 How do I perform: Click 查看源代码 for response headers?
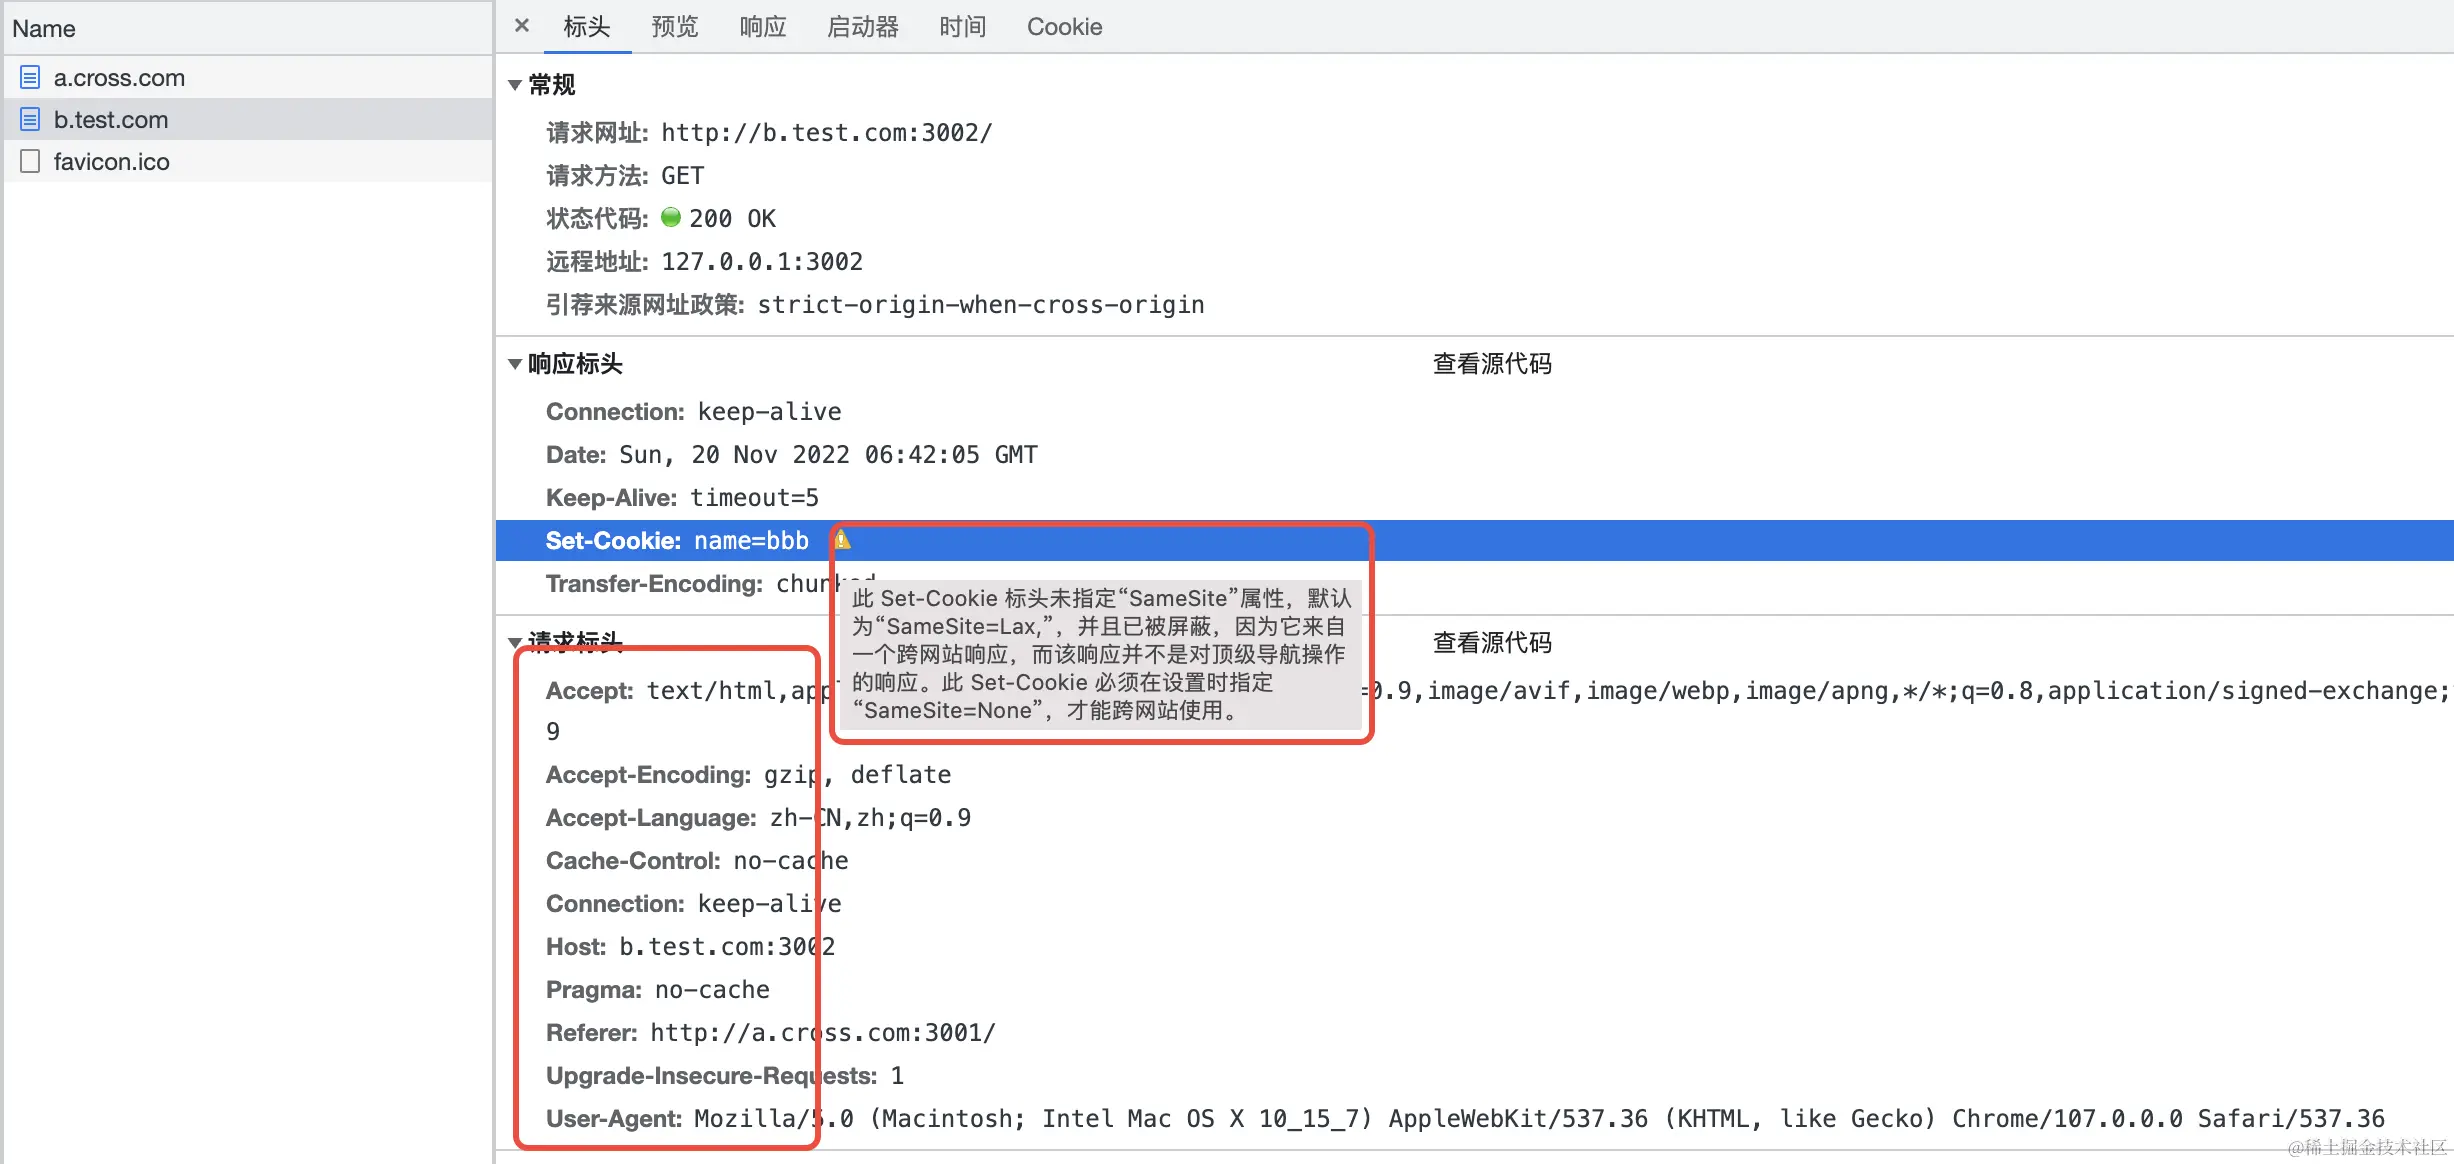[x=1492, y=364]
